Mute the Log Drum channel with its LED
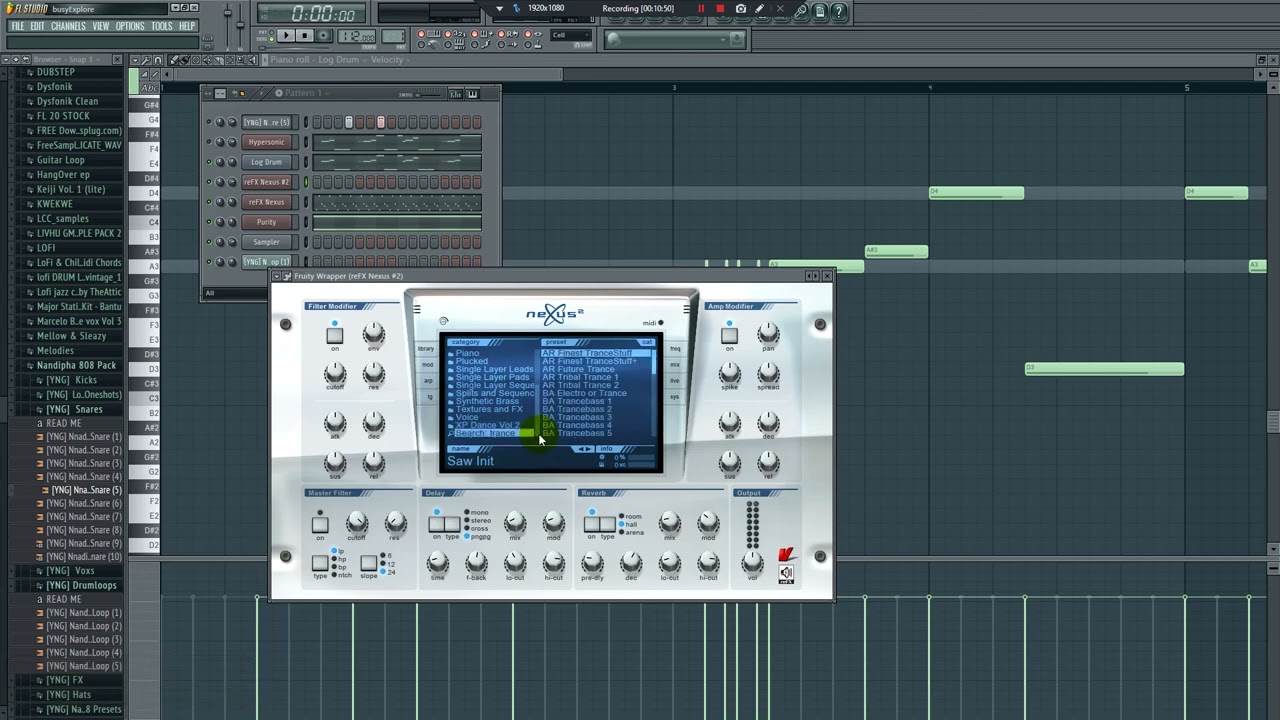The image size is (1280, 720). (209, 162)
